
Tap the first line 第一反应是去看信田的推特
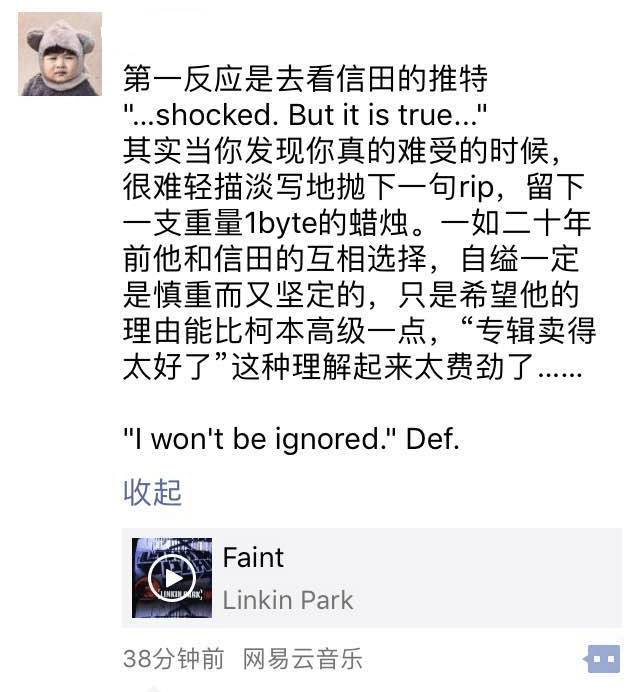[305, 79]
